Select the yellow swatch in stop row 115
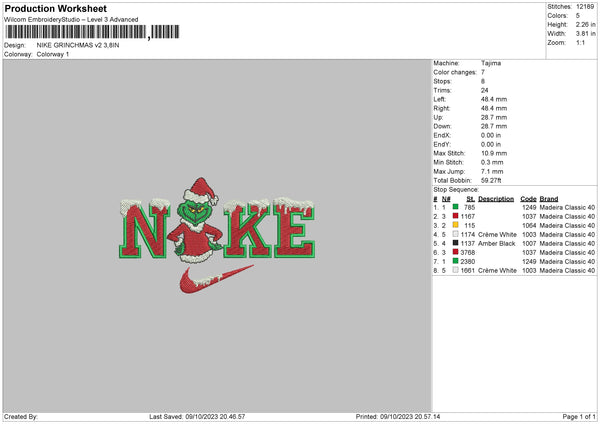 coord(455,225)
